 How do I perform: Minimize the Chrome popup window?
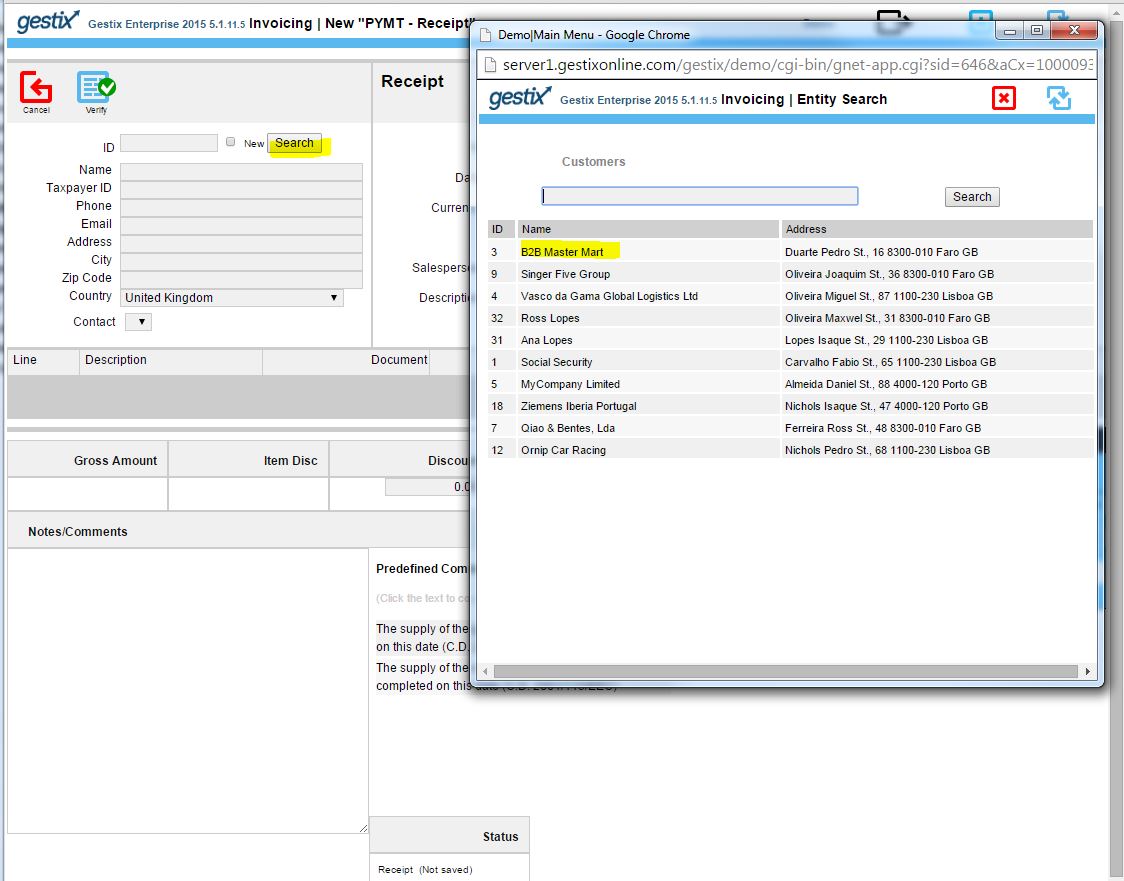(1009, 30)
